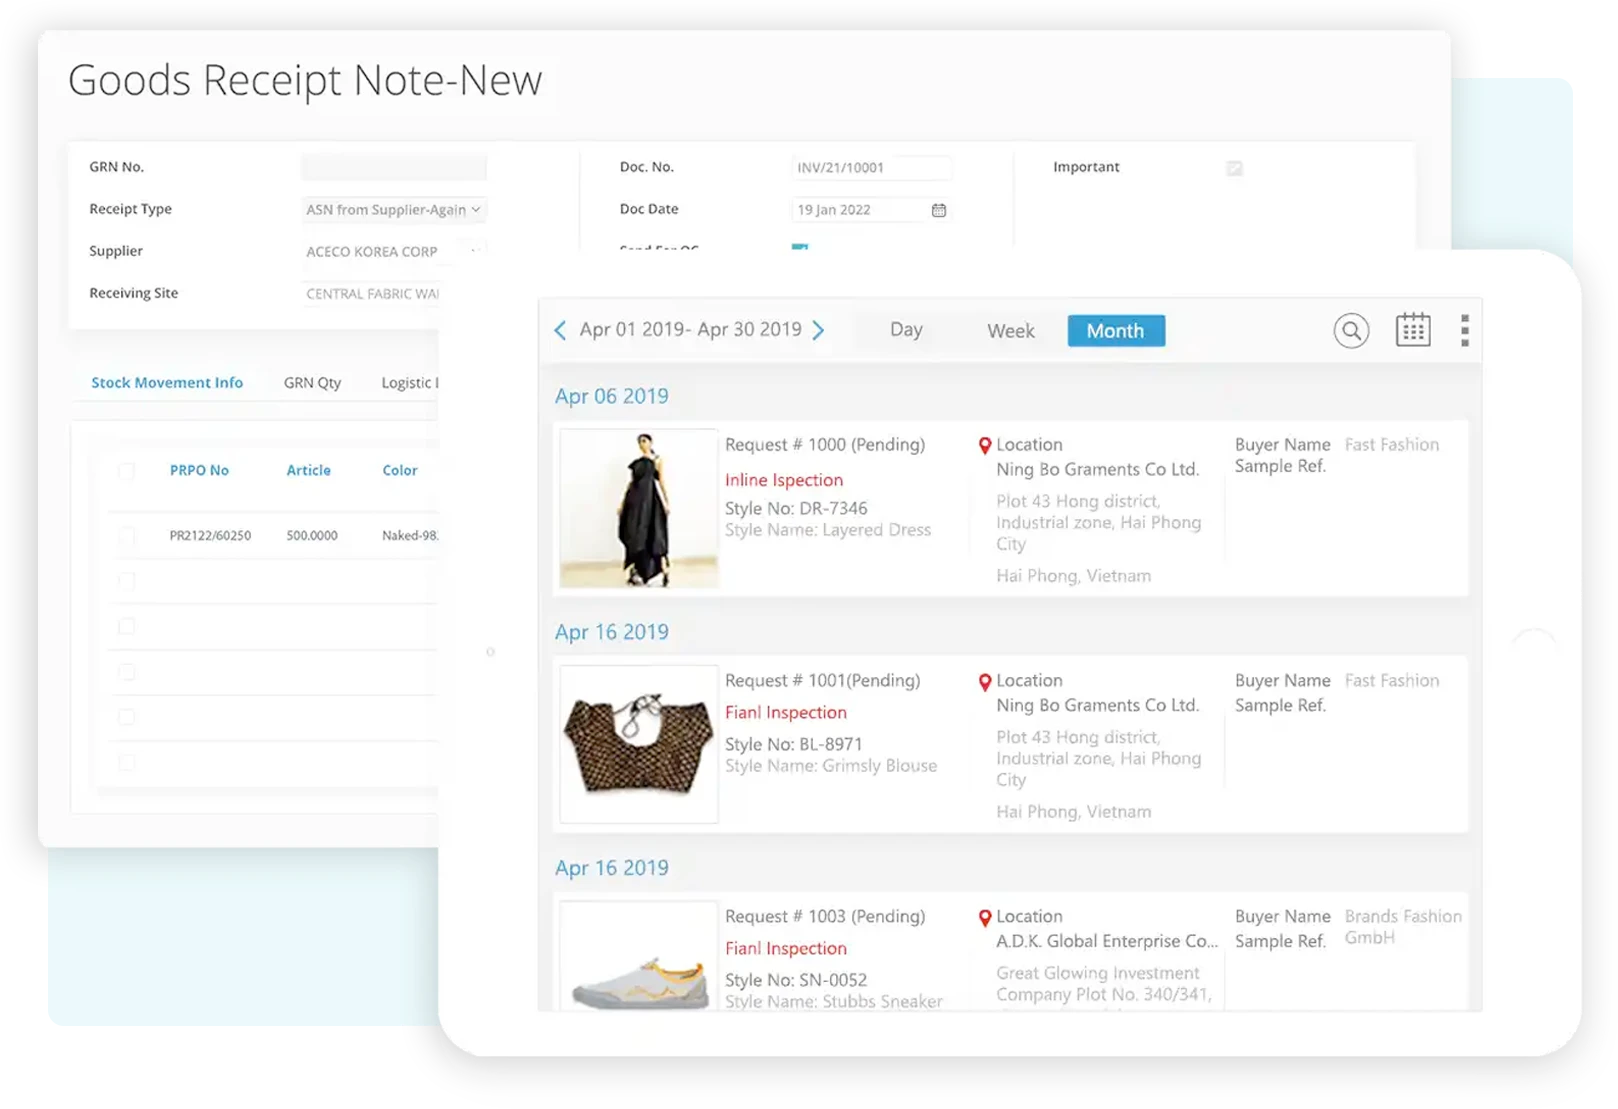Open the search magnifier icon
This screenshot has width=1618, height=1109.
click(x=1351, y=331)
